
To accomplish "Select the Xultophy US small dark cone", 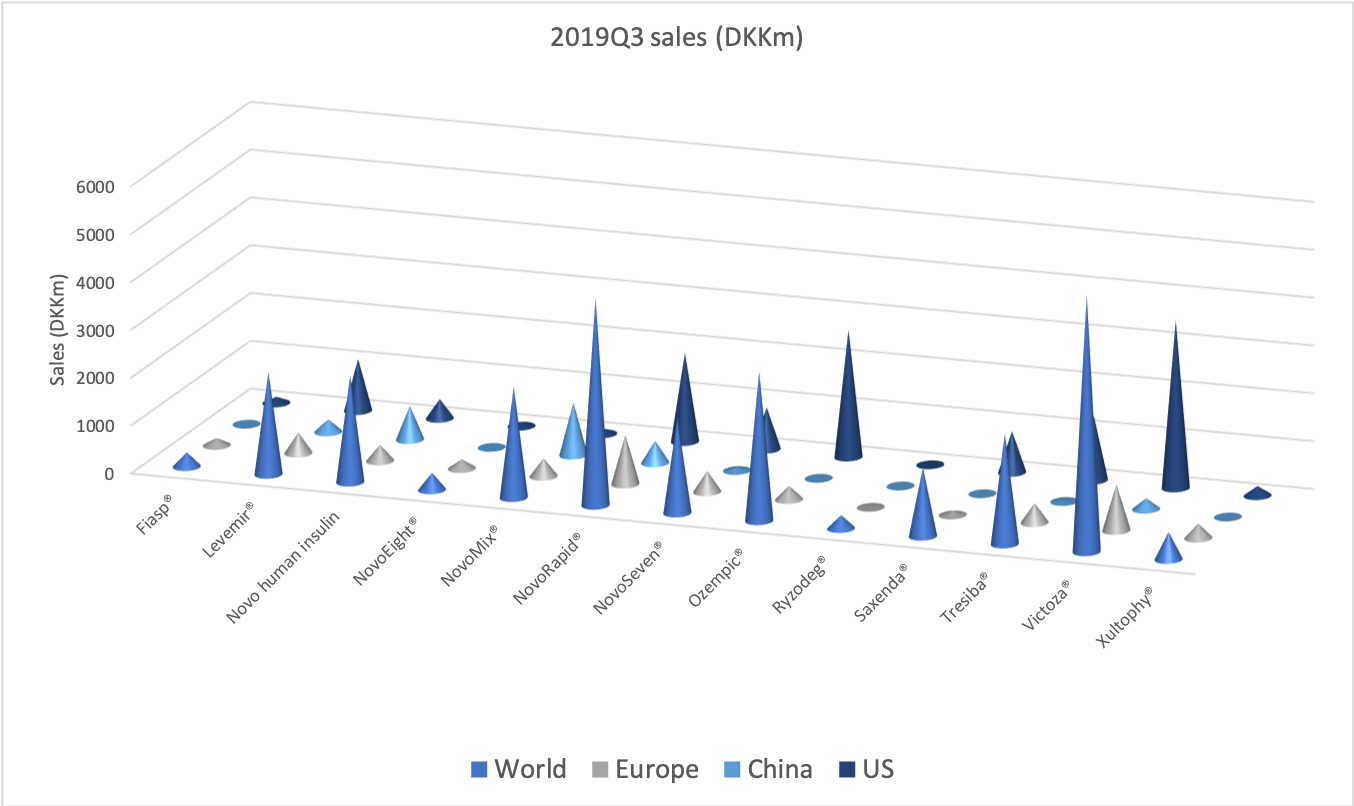I will click(x=1258, y=493).
